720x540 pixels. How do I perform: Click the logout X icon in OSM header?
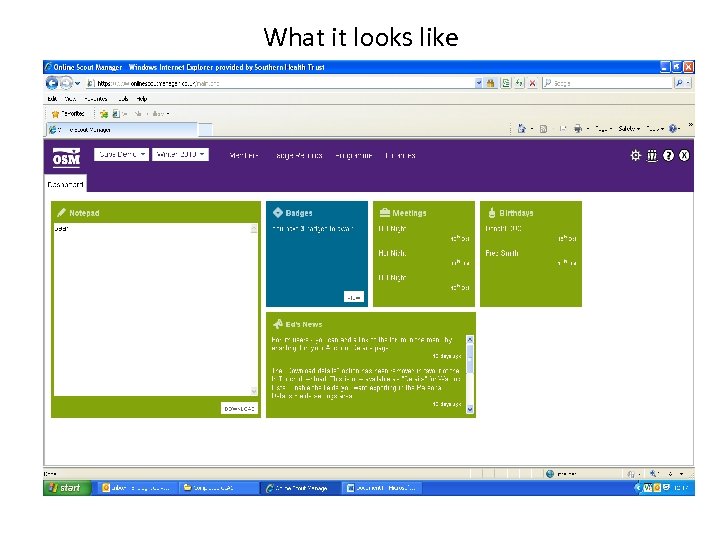[684, 156]
